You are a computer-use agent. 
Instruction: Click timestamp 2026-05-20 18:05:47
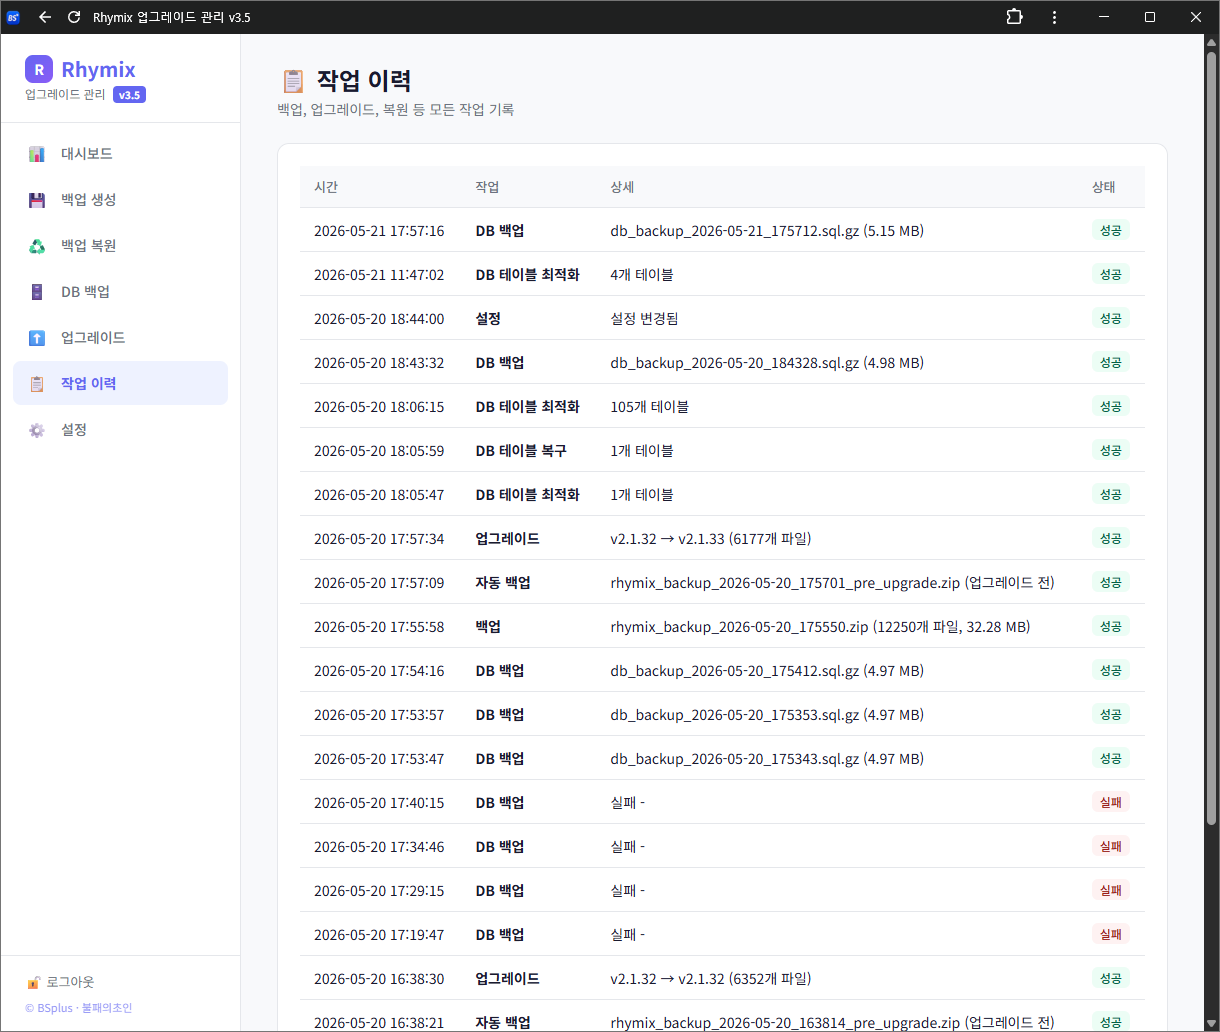tap(379, 495)
